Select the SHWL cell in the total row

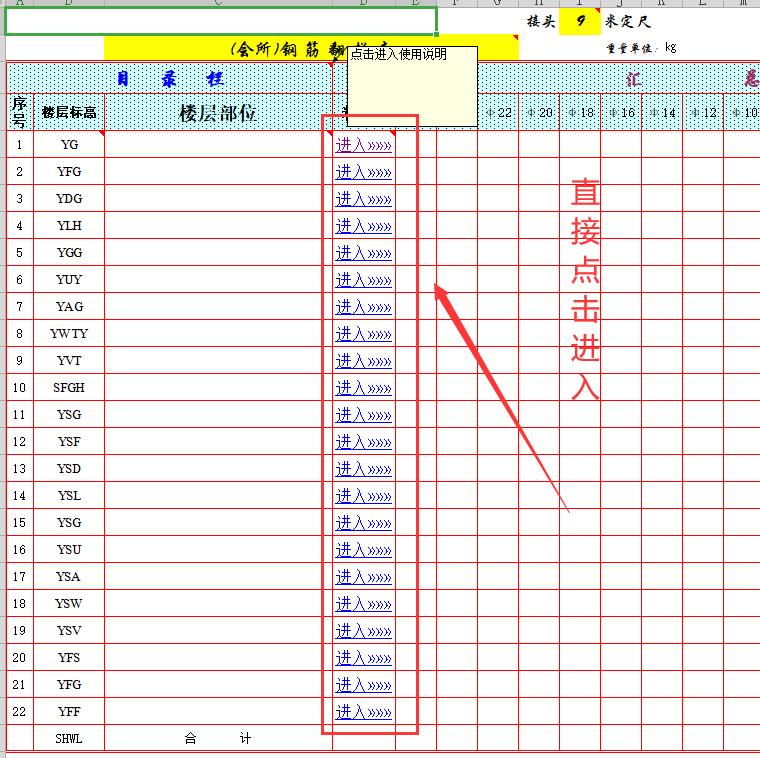pyautogui.click(x=69, y=739)
